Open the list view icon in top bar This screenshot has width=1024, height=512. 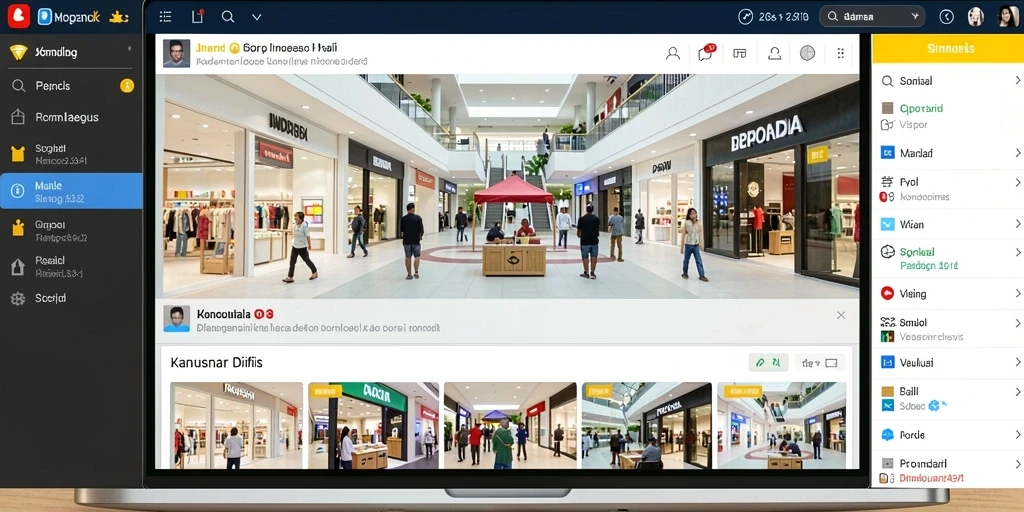[x=166, y=17]
